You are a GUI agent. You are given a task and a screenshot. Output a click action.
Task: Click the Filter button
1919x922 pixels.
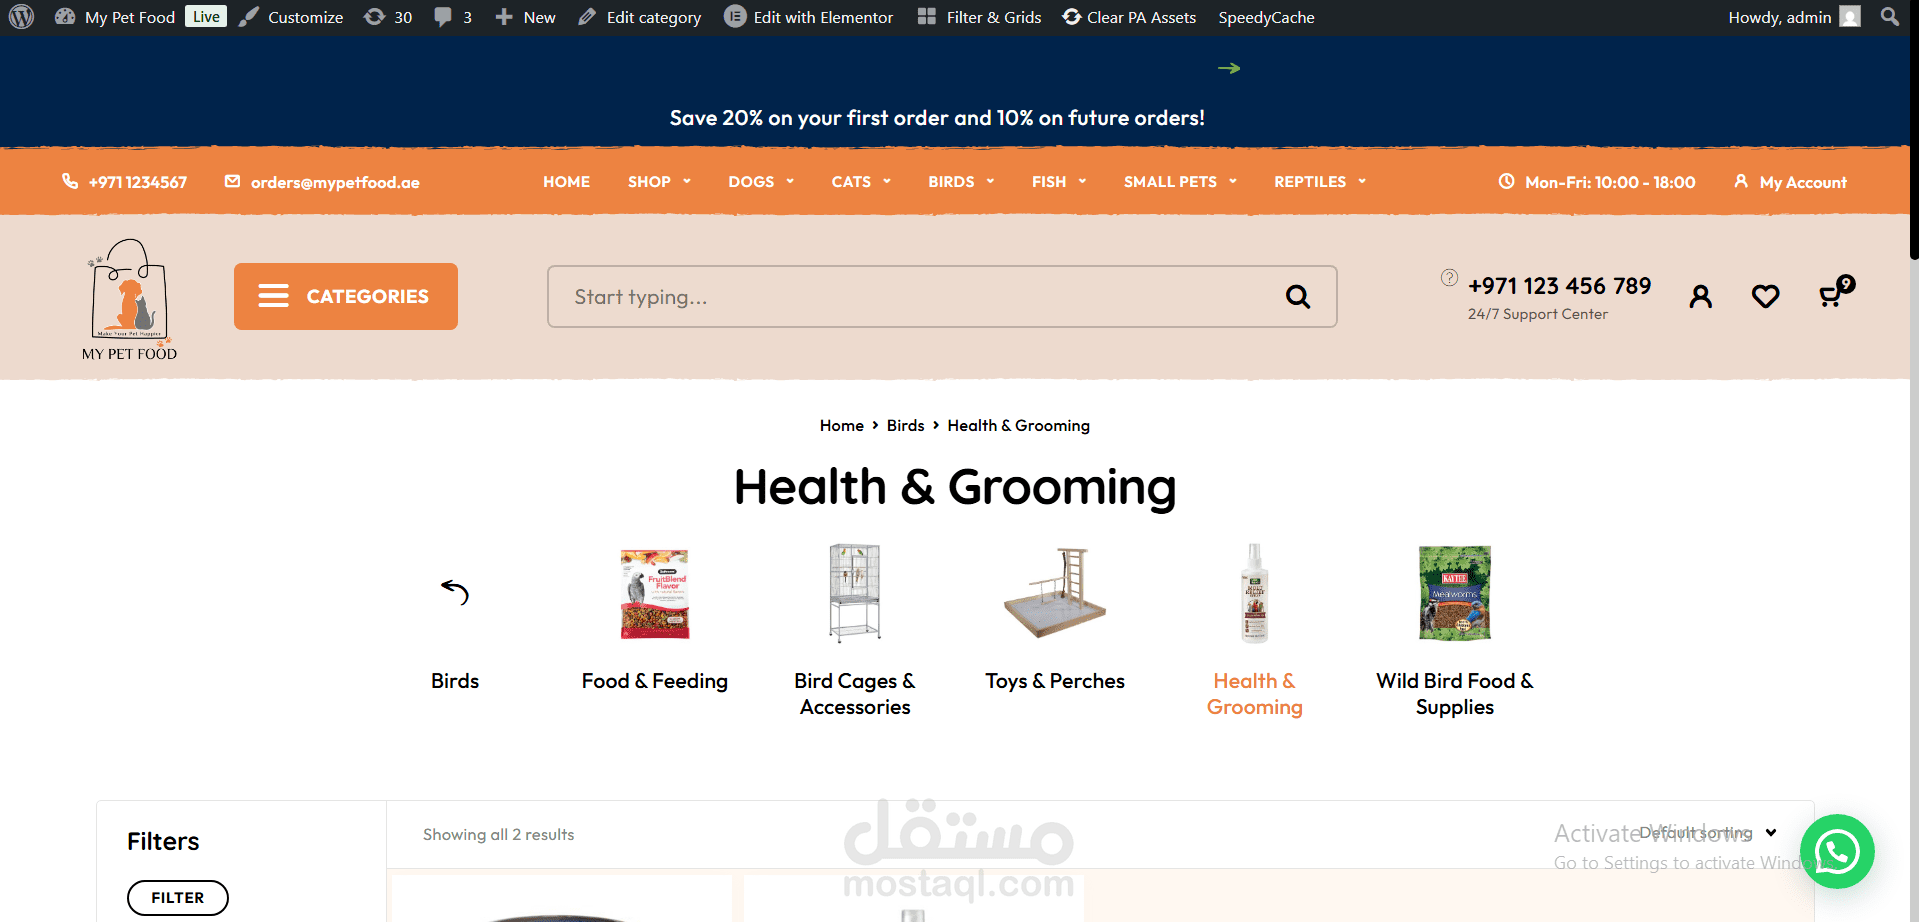point(178,898)
